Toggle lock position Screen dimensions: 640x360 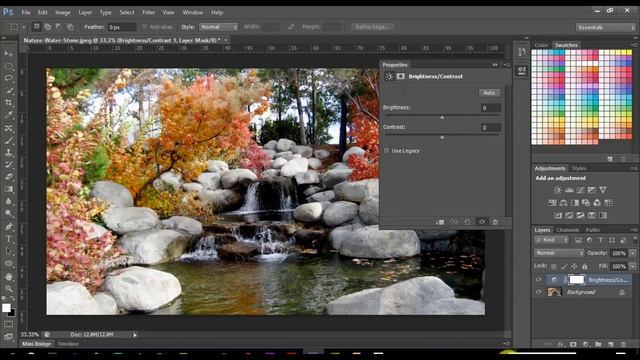point(574,266)
